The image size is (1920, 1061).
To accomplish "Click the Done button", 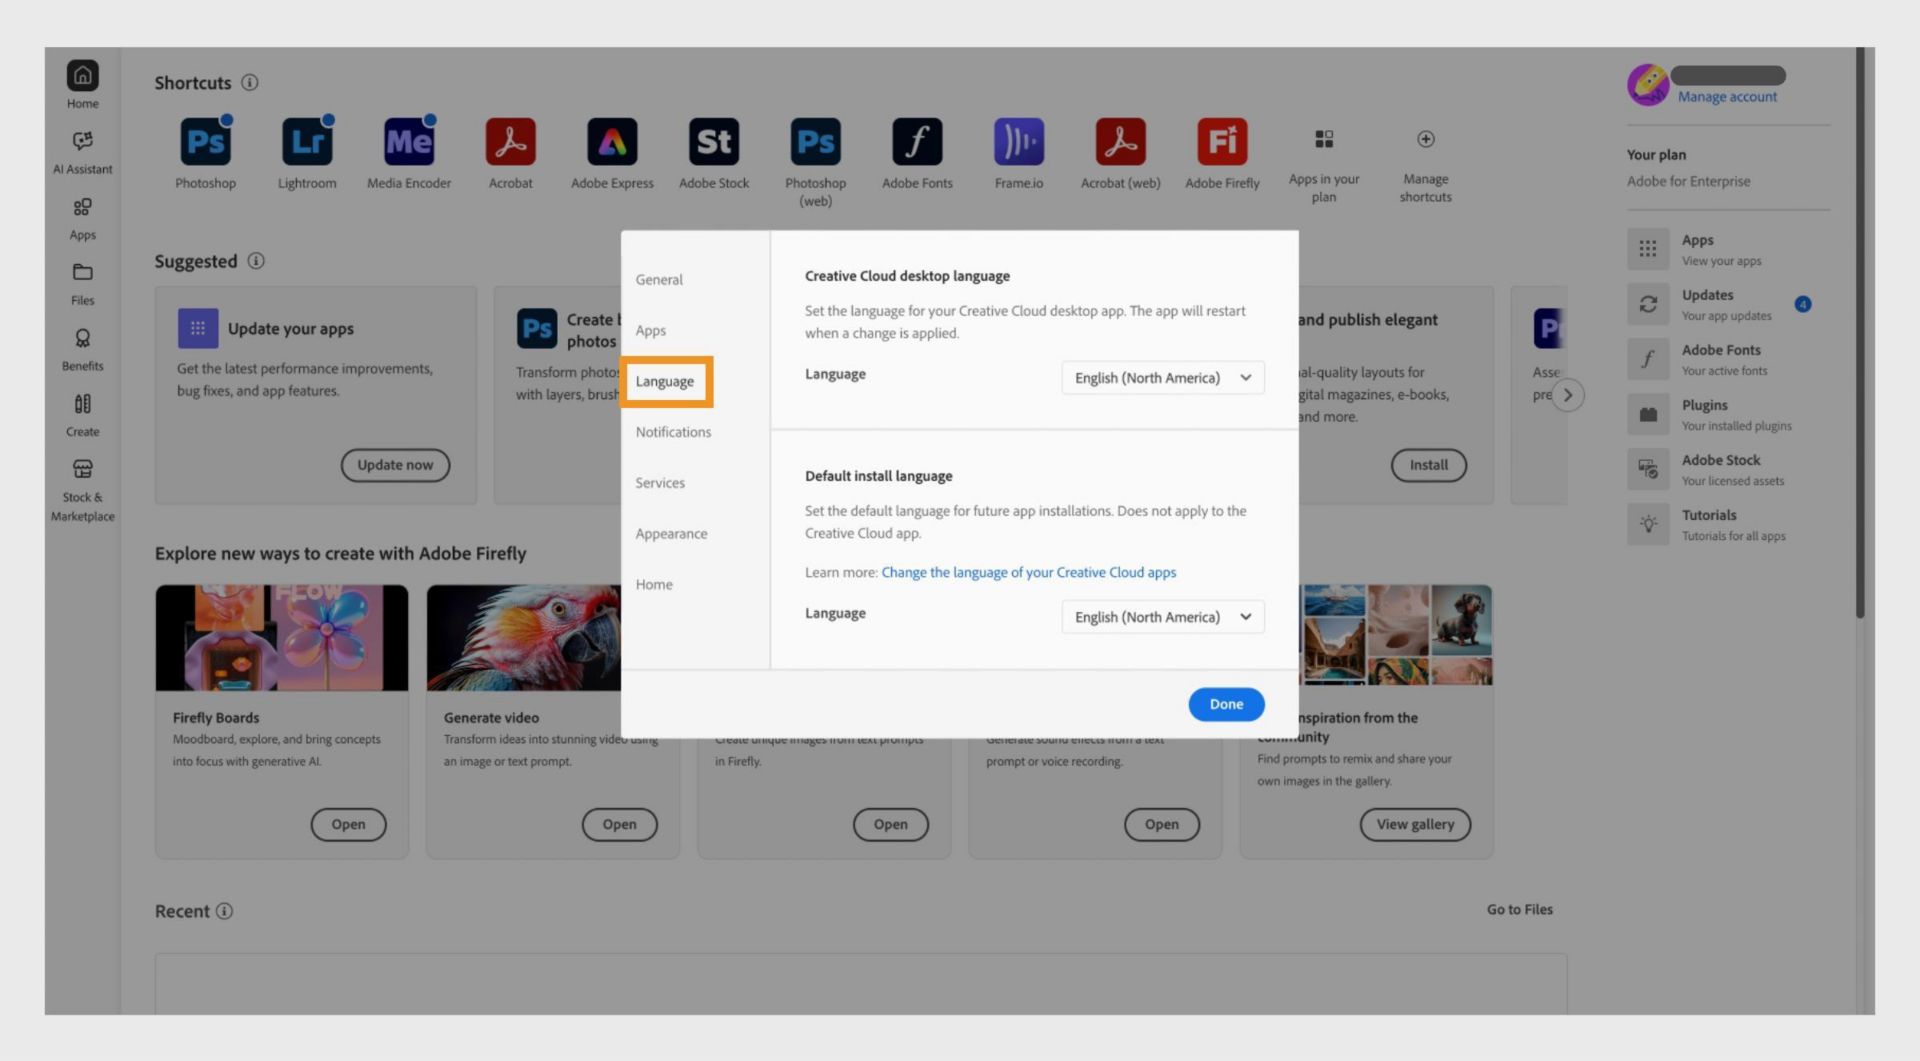I will pos(1226,704).
